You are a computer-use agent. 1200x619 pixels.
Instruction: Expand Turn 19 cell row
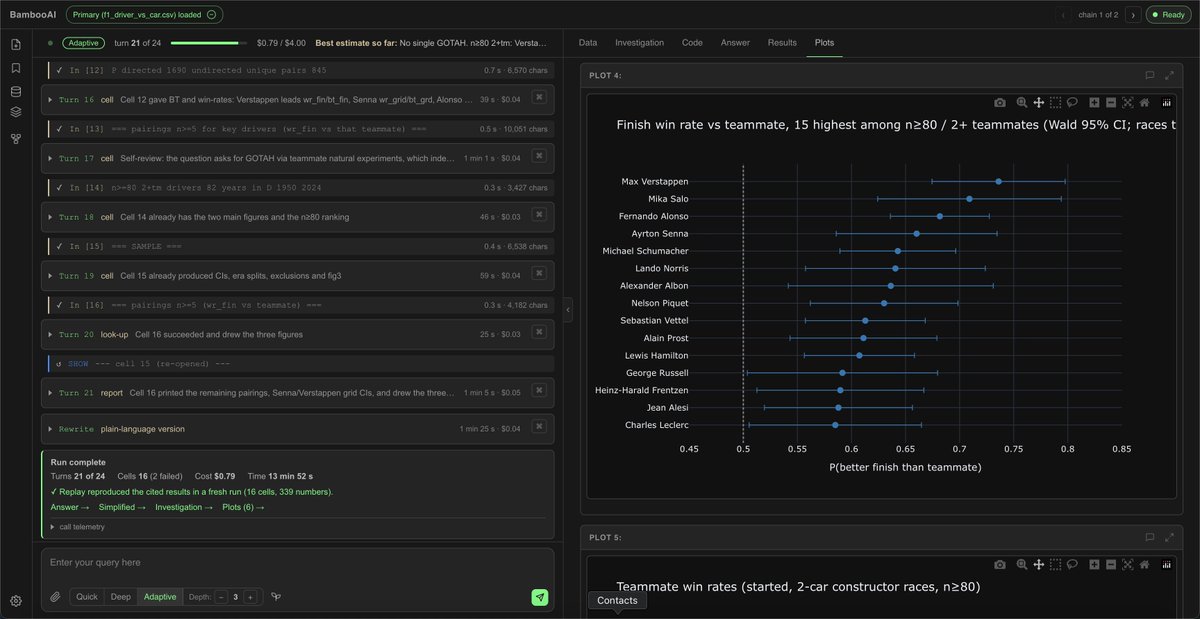point(297,275)
